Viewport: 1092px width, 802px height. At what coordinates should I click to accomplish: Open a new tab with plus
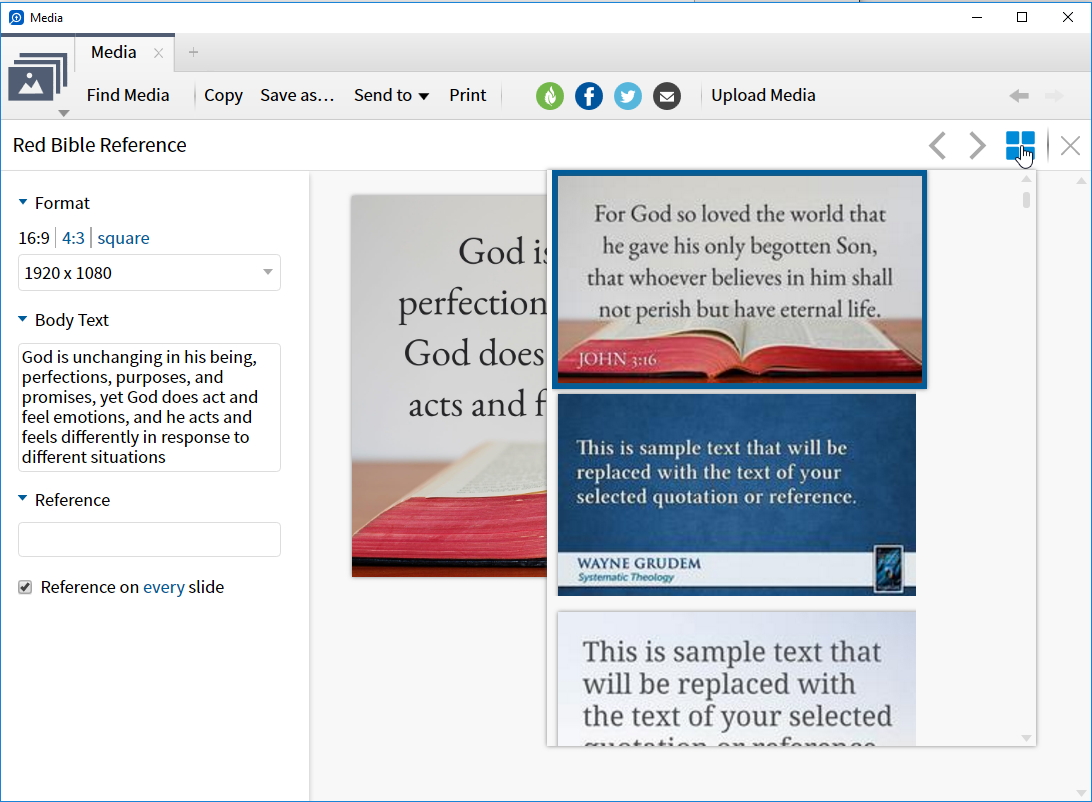(194, 52)
